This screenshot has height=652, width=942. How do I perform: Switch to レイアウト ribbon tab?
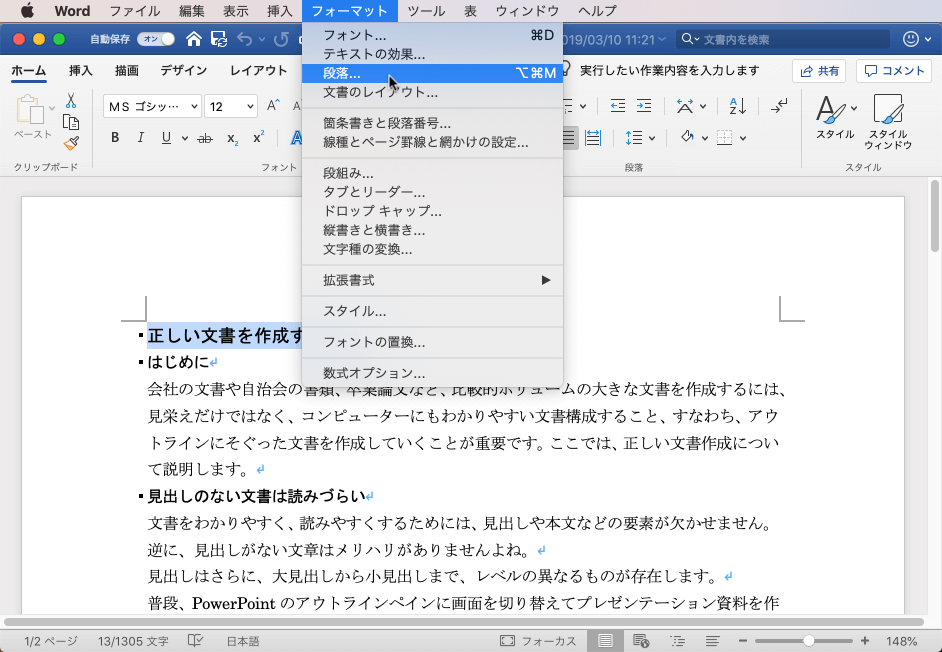[x=258, y=71]
